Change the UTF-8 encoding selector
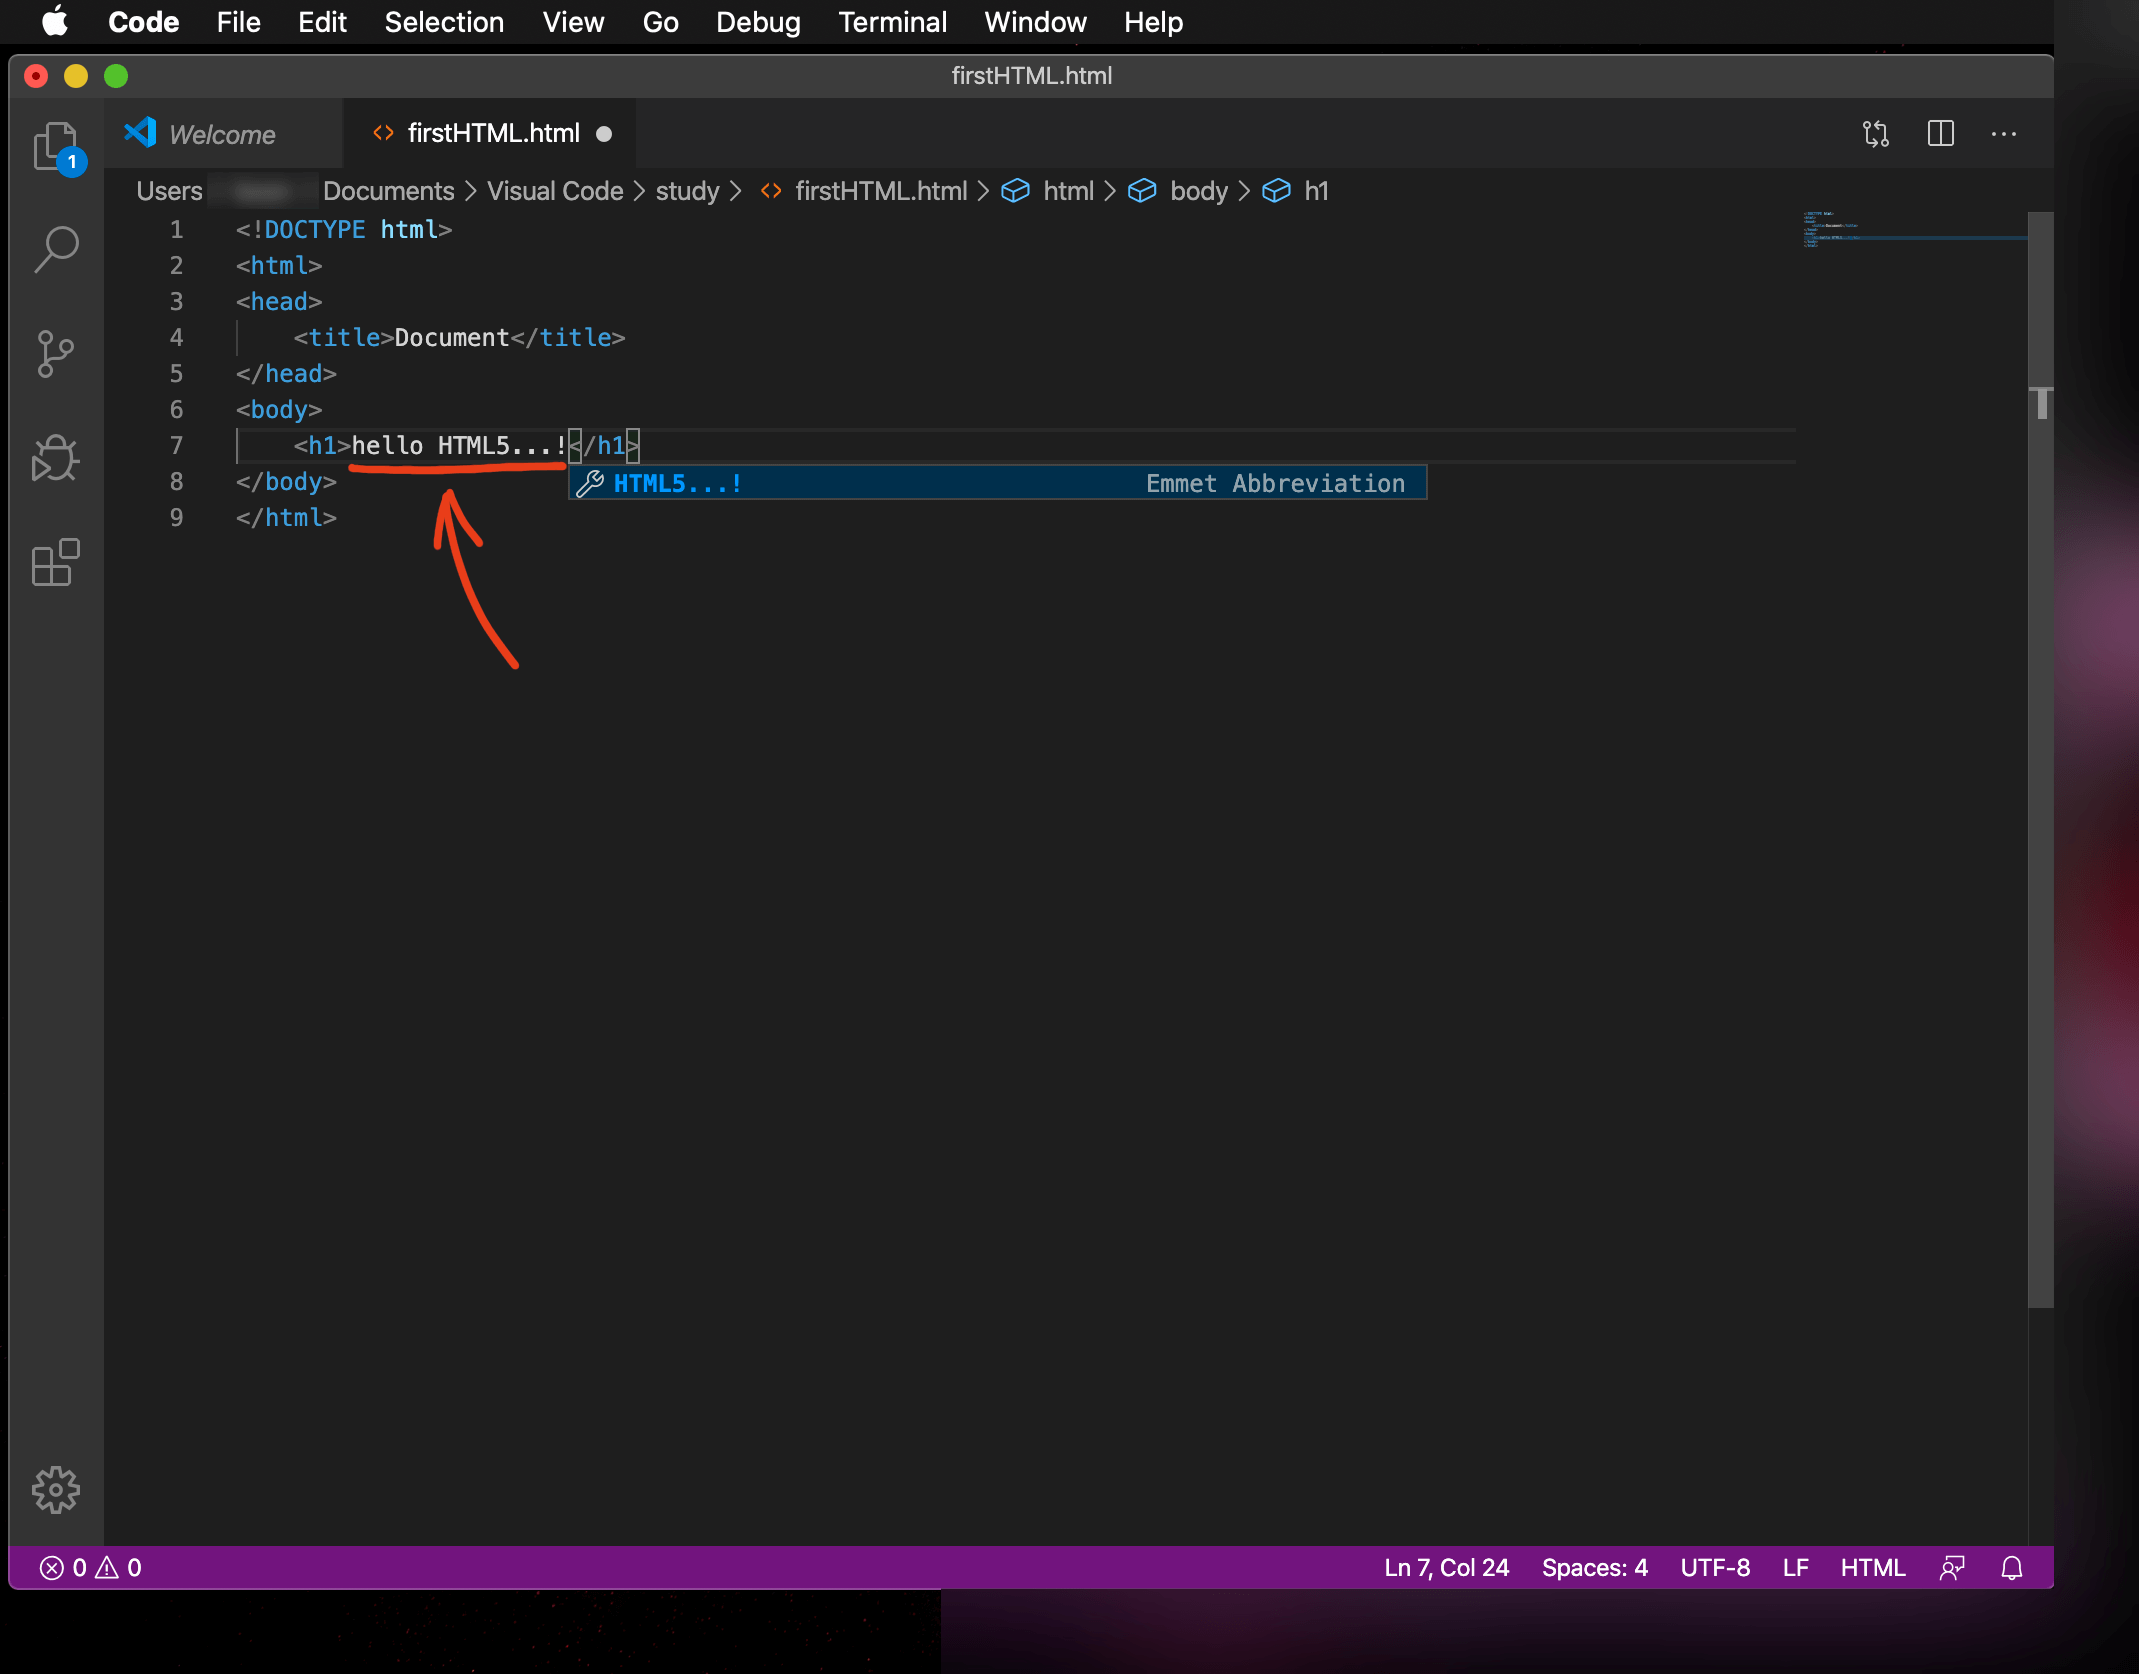 pos(1715,1568)
